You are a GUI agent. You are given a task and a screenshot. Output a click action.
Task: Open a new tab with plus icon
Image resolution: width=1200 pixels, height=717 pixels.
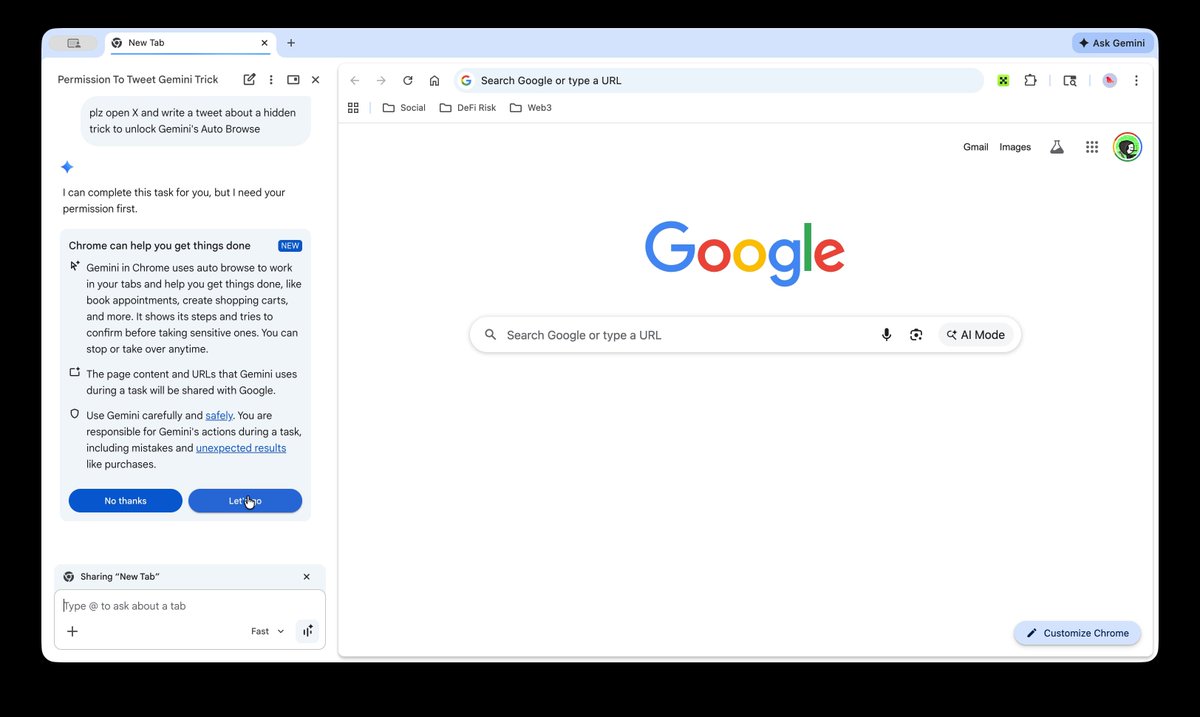291,43
